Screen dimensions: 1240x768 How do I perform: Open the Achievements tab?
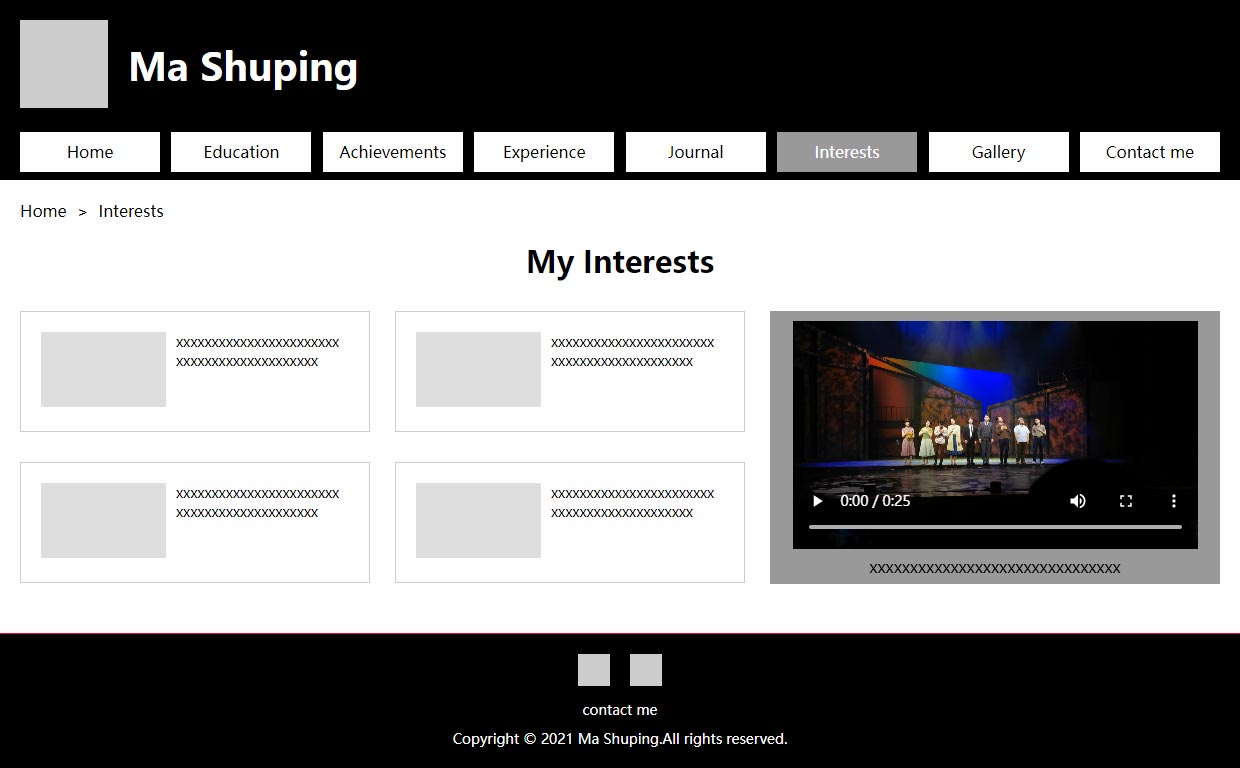pyautogui.click(x=393, y=152)
